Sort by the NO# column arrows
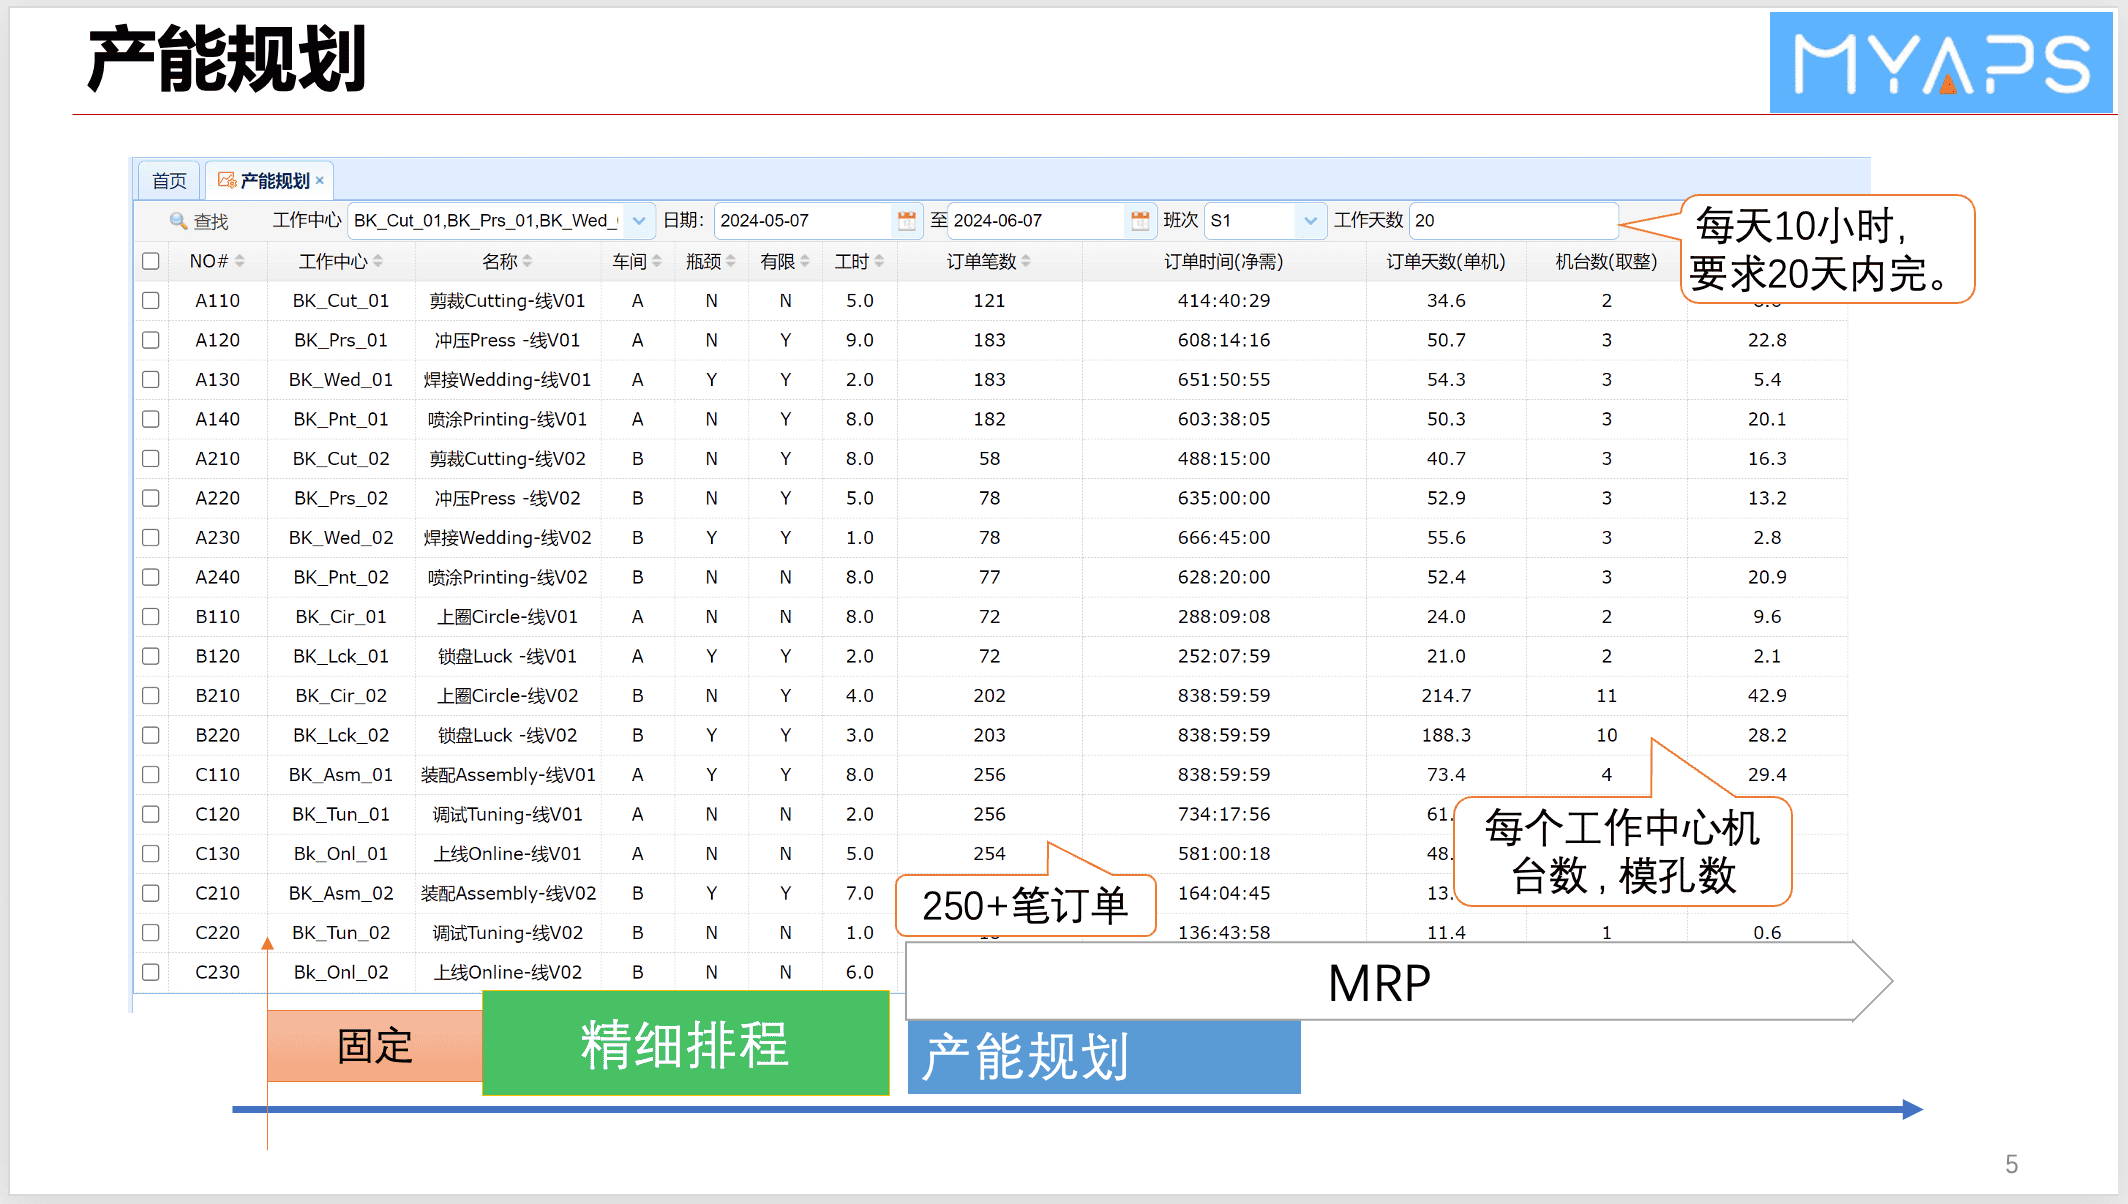 (x=240, y=261)
